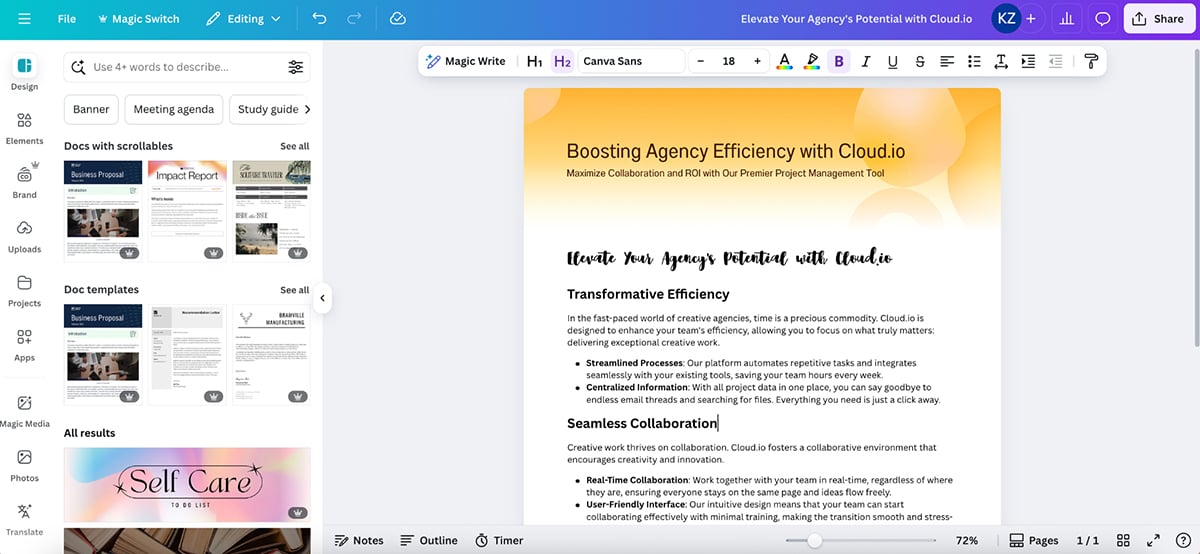The height and width of the screenshot is (554, 1200).
Task: Open the comments icon
Action: tap(1102, 19)
